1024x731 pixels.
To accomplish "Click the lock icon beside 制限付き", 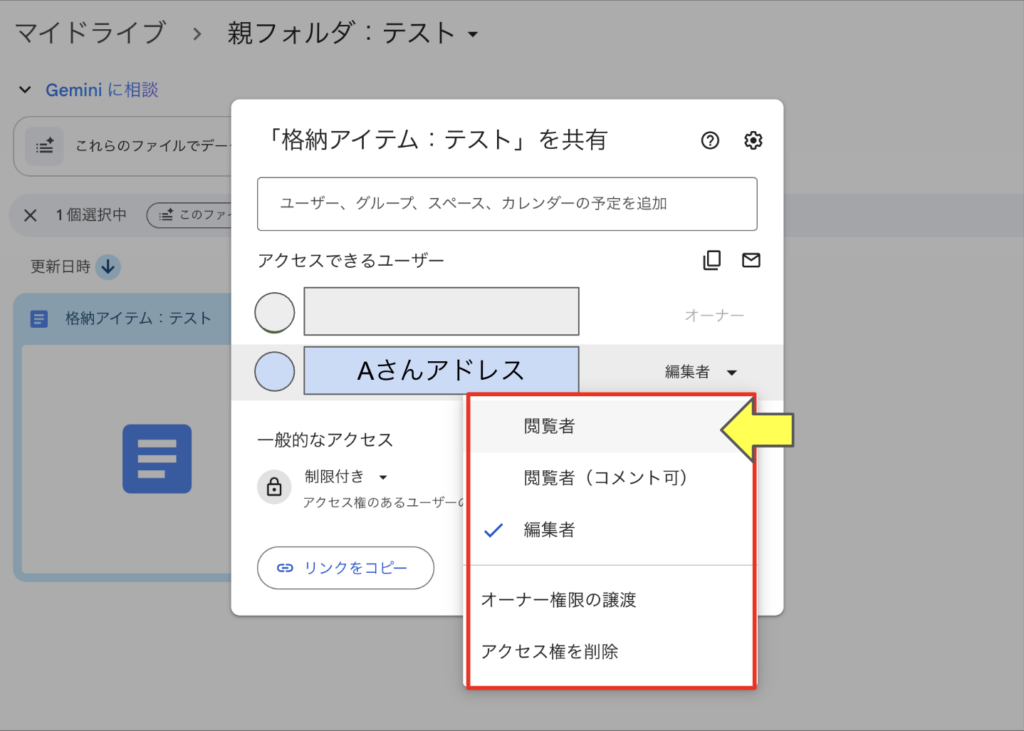I will click(x=273, y=487).
